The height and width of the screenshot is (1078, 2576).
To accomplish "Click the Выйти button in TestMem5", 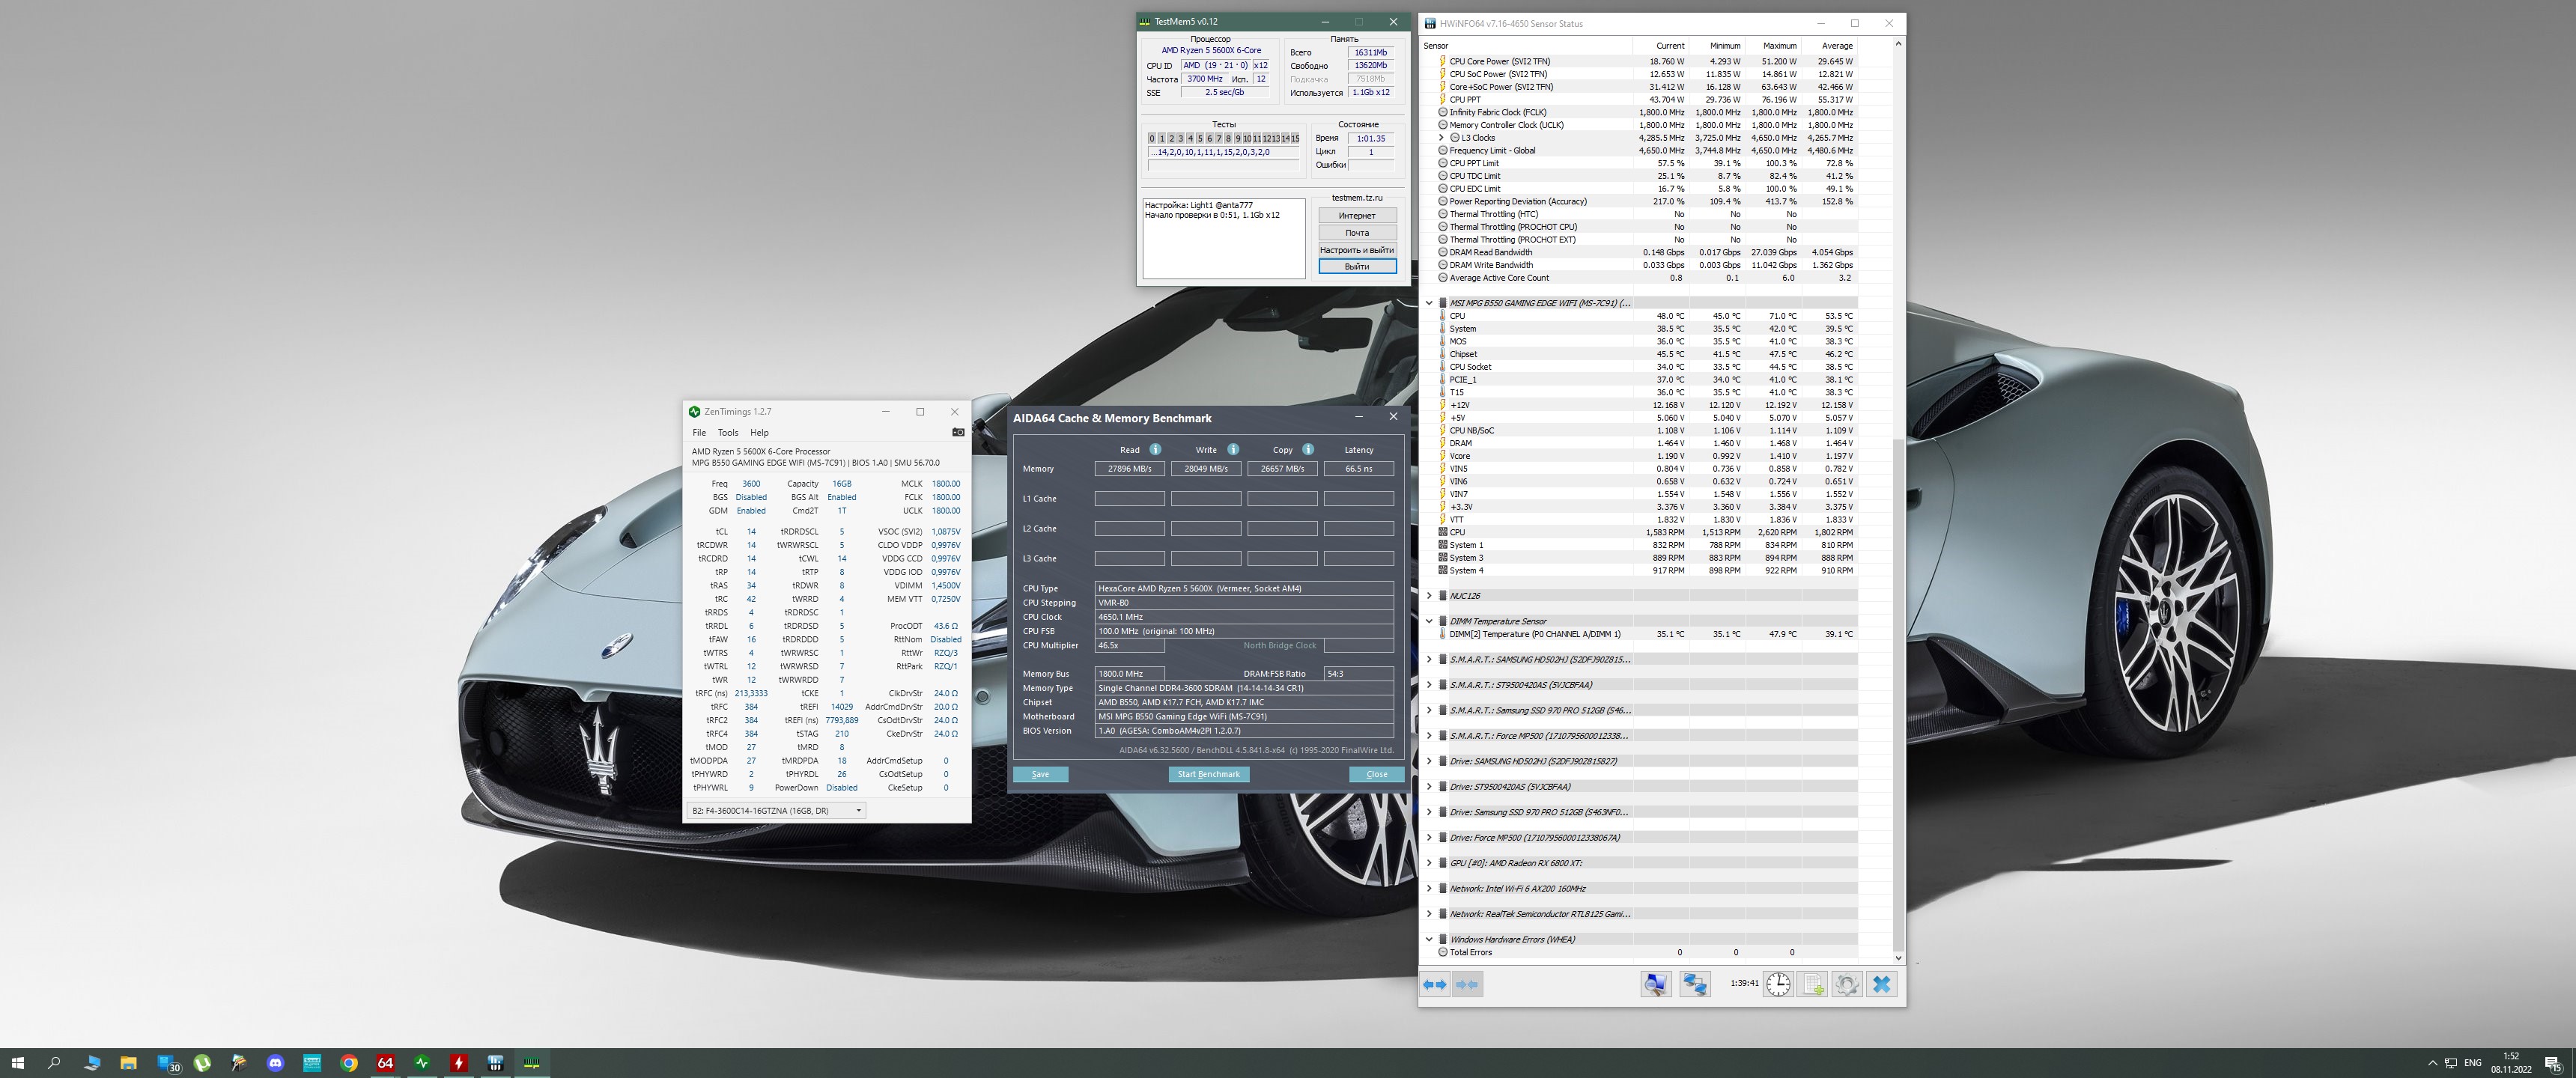I will [x=1356, y=267].
